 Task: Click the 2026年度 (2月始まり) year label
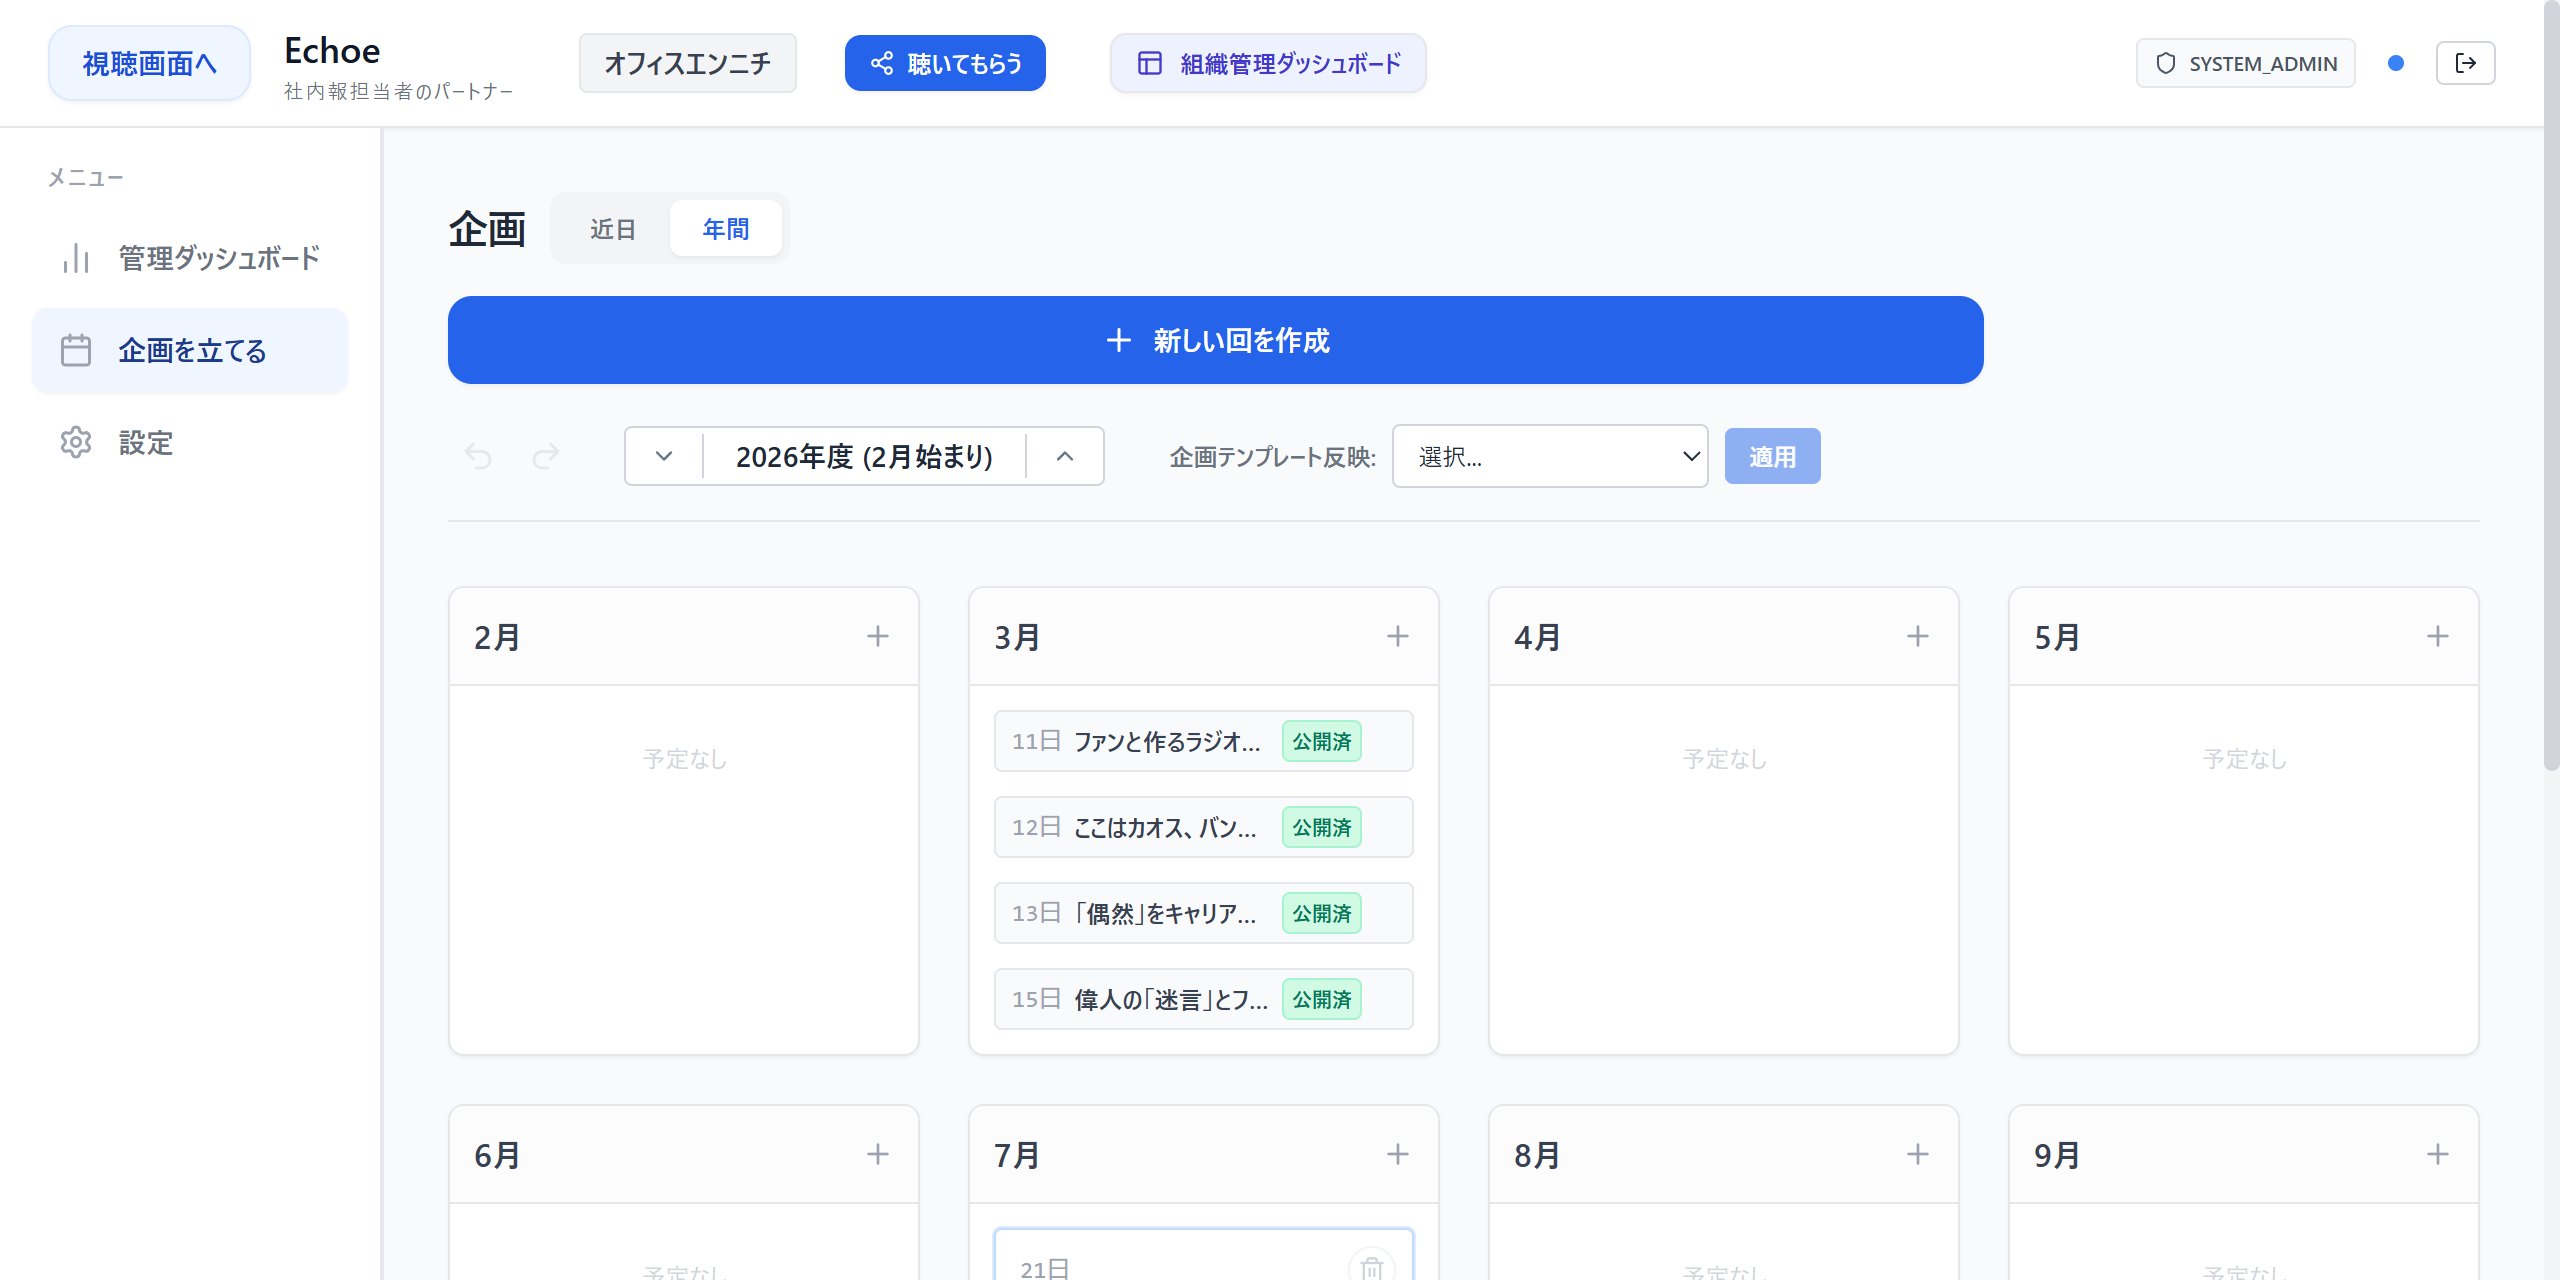tap(864, 456)
